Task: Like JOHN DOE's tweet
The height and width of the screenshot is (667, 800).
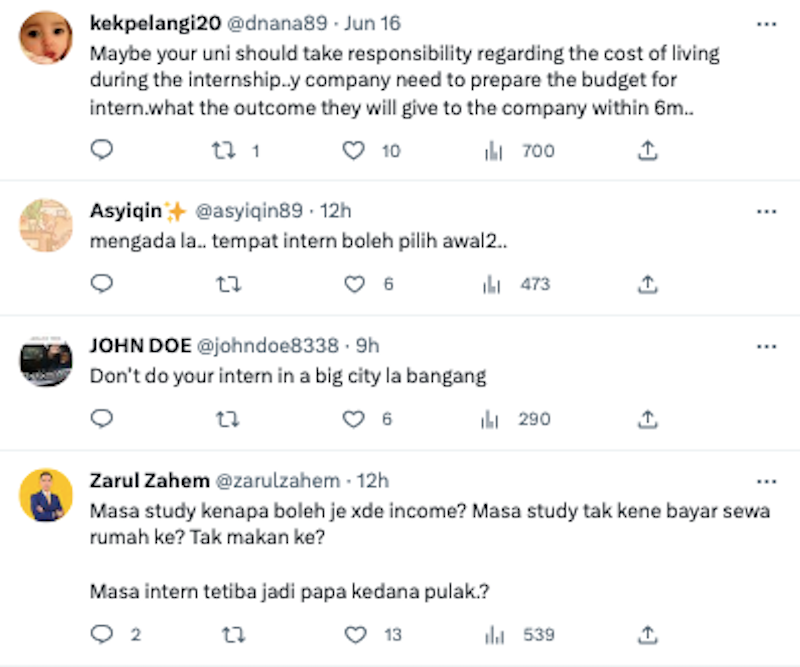Action: [353, 419]
